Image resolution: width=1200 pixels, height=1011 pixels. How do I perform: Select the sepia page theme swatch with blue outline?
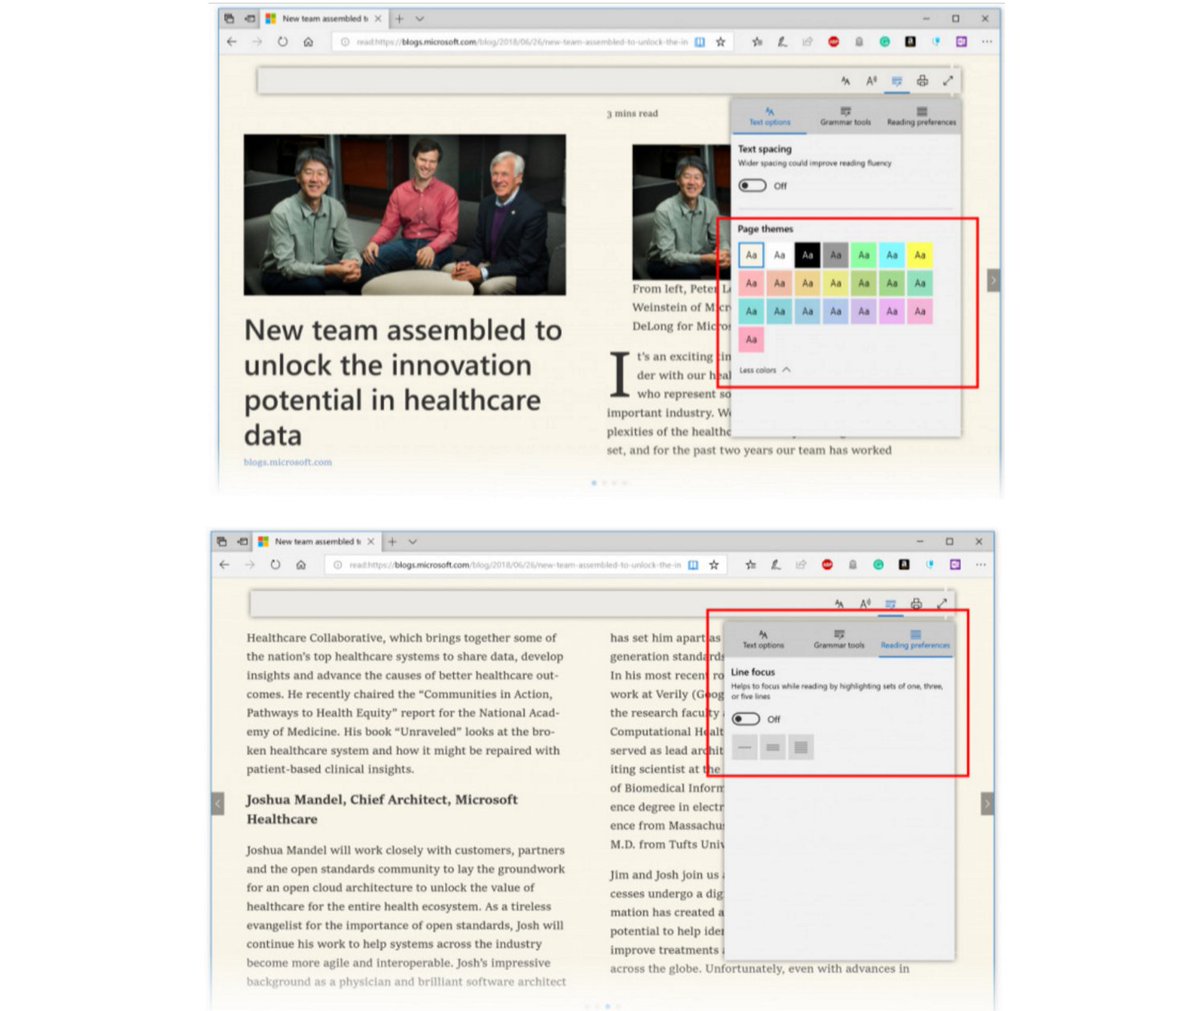(x=751, y=255)
